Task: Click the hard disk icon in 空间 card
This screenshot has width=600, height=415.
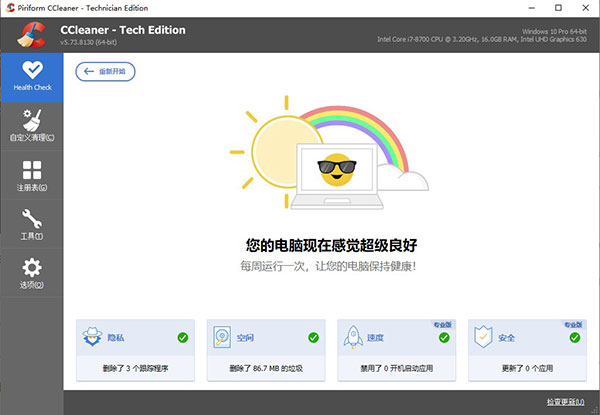Action: click(x=222, y=337)
